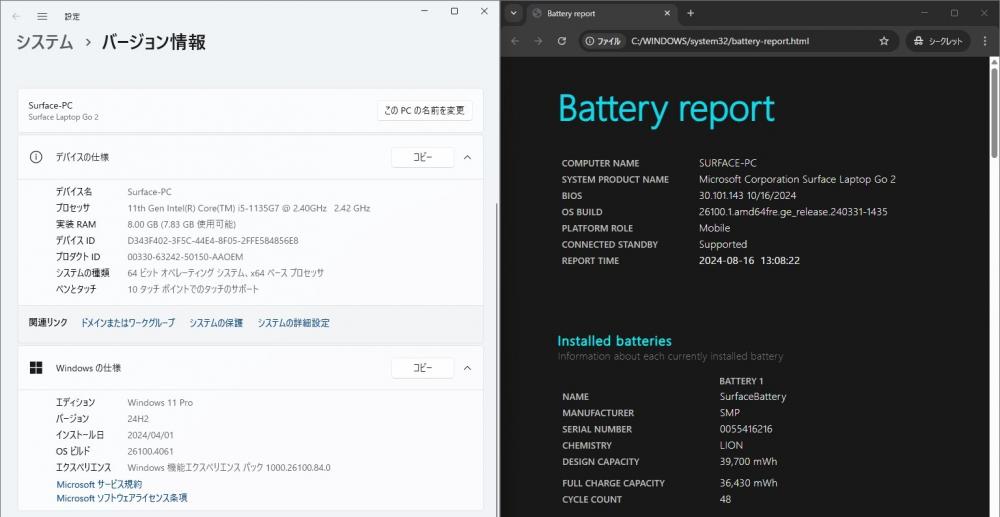
Task: Copy the デバイスの仕様 section
Action: (x=422, y=157)
